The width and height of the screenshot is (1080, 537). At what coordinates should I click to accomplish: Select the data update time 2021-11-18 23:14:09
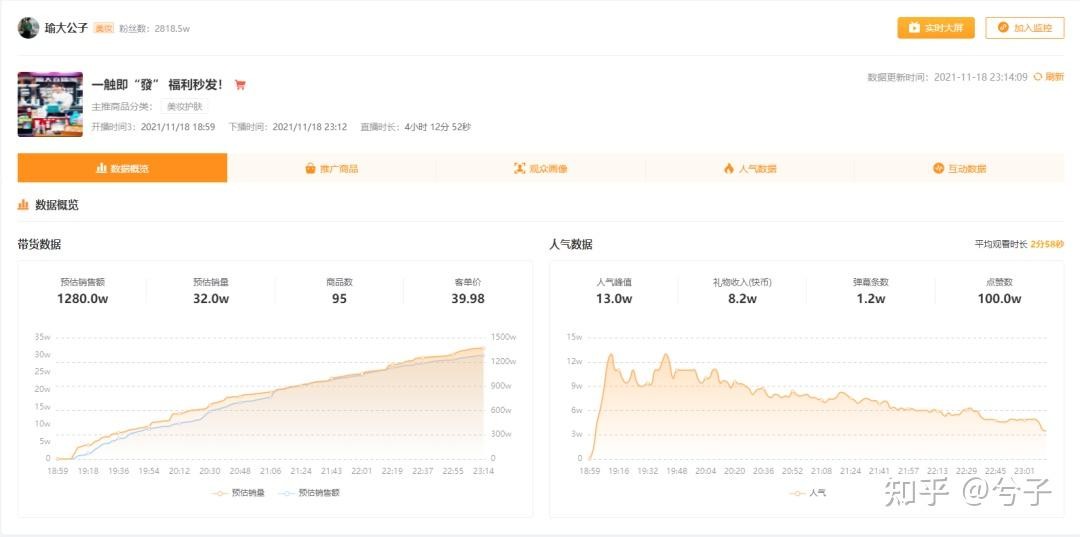(x=981, y=77)
